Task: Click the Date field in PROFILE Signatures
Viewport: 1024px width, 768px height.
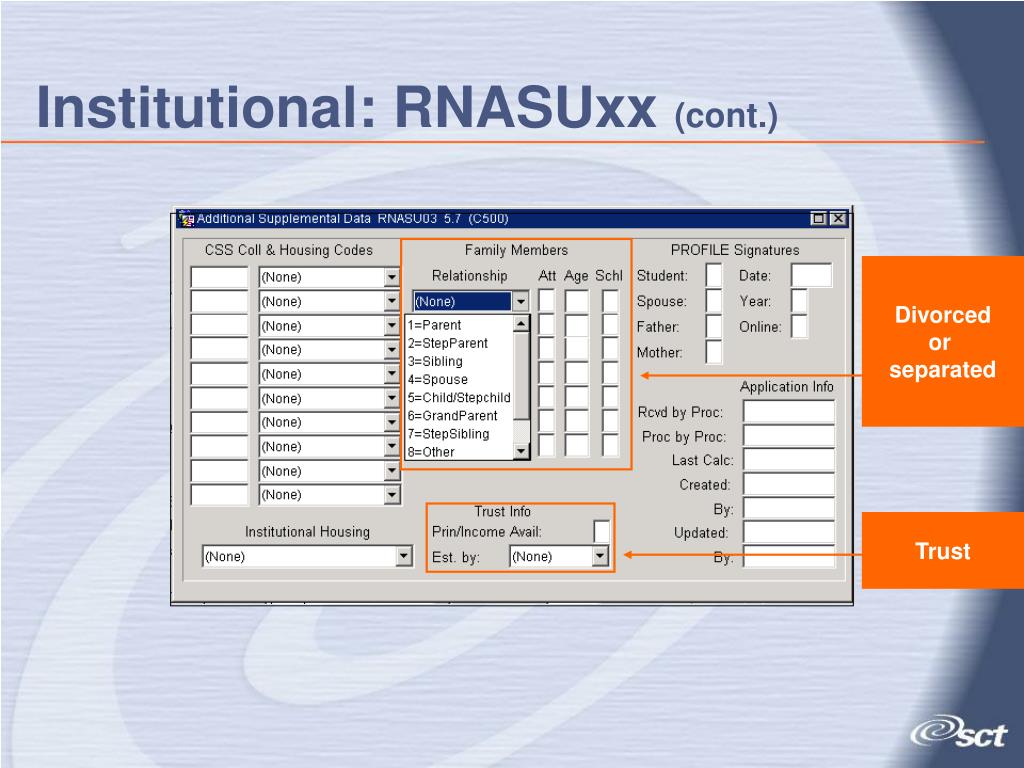Action: click(x=812, y=276)
